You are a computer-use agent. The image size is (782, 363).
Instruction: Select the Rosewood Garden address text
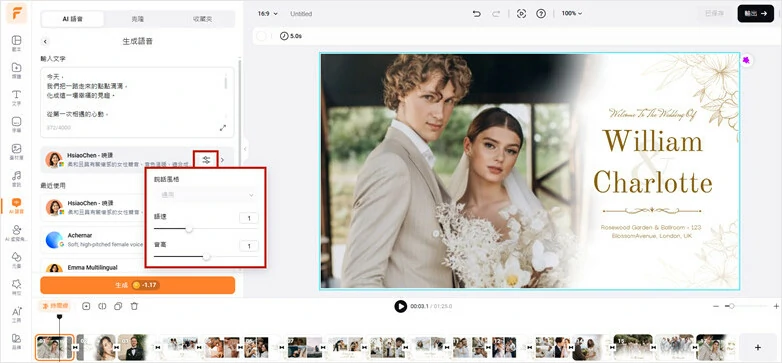[652, 231]
